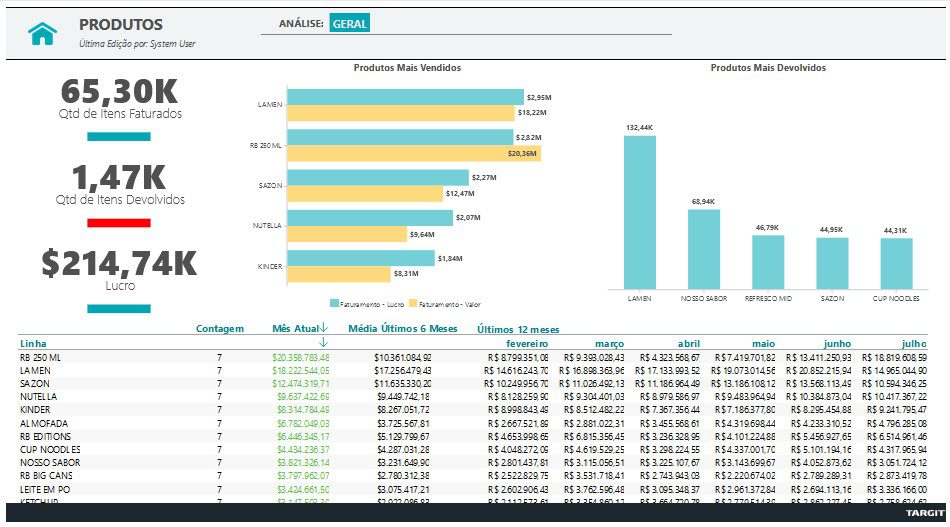The height and width of the screenshot is (527, 950).
Task: Click the $10.361.084,92 six-month average value
Action: point(403,357)
